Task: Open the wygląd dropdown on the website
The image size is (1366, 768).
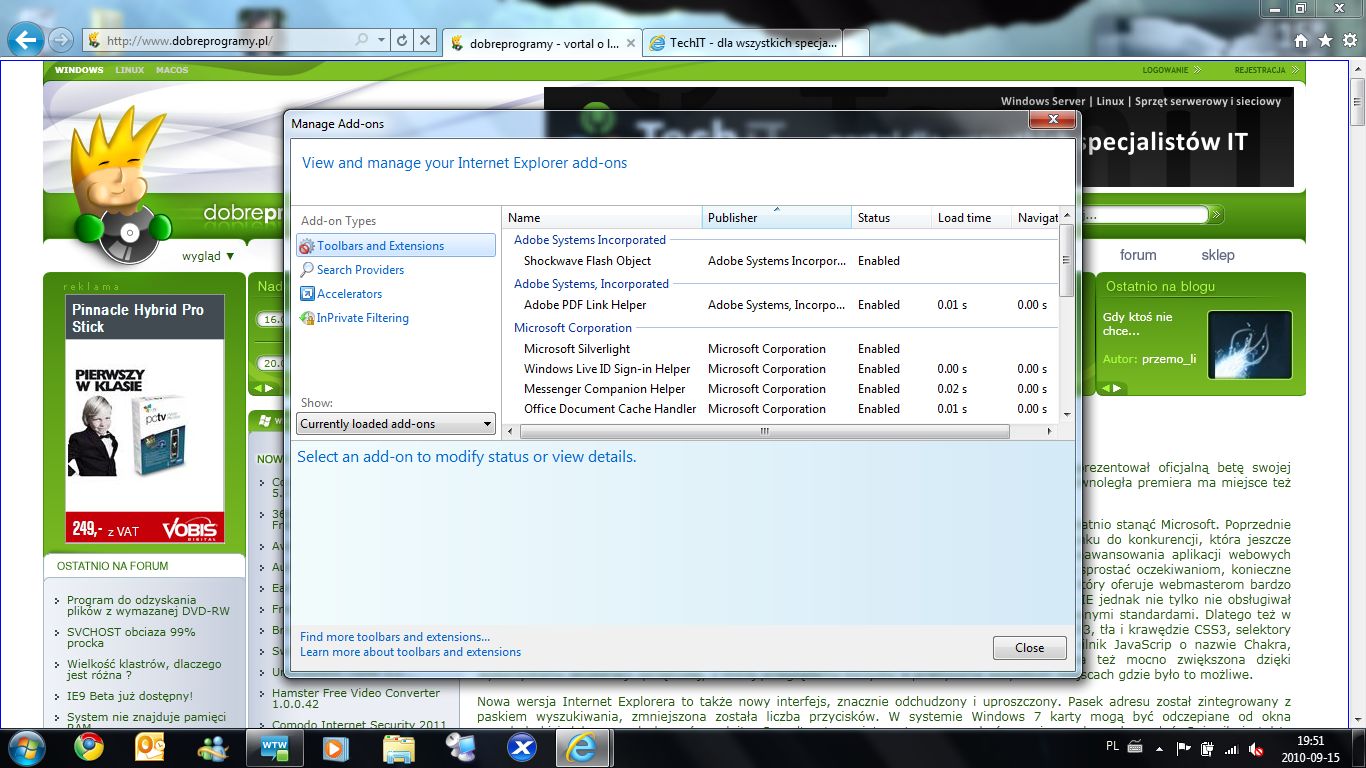Action: pyautogui.click(x=208, y=256)
